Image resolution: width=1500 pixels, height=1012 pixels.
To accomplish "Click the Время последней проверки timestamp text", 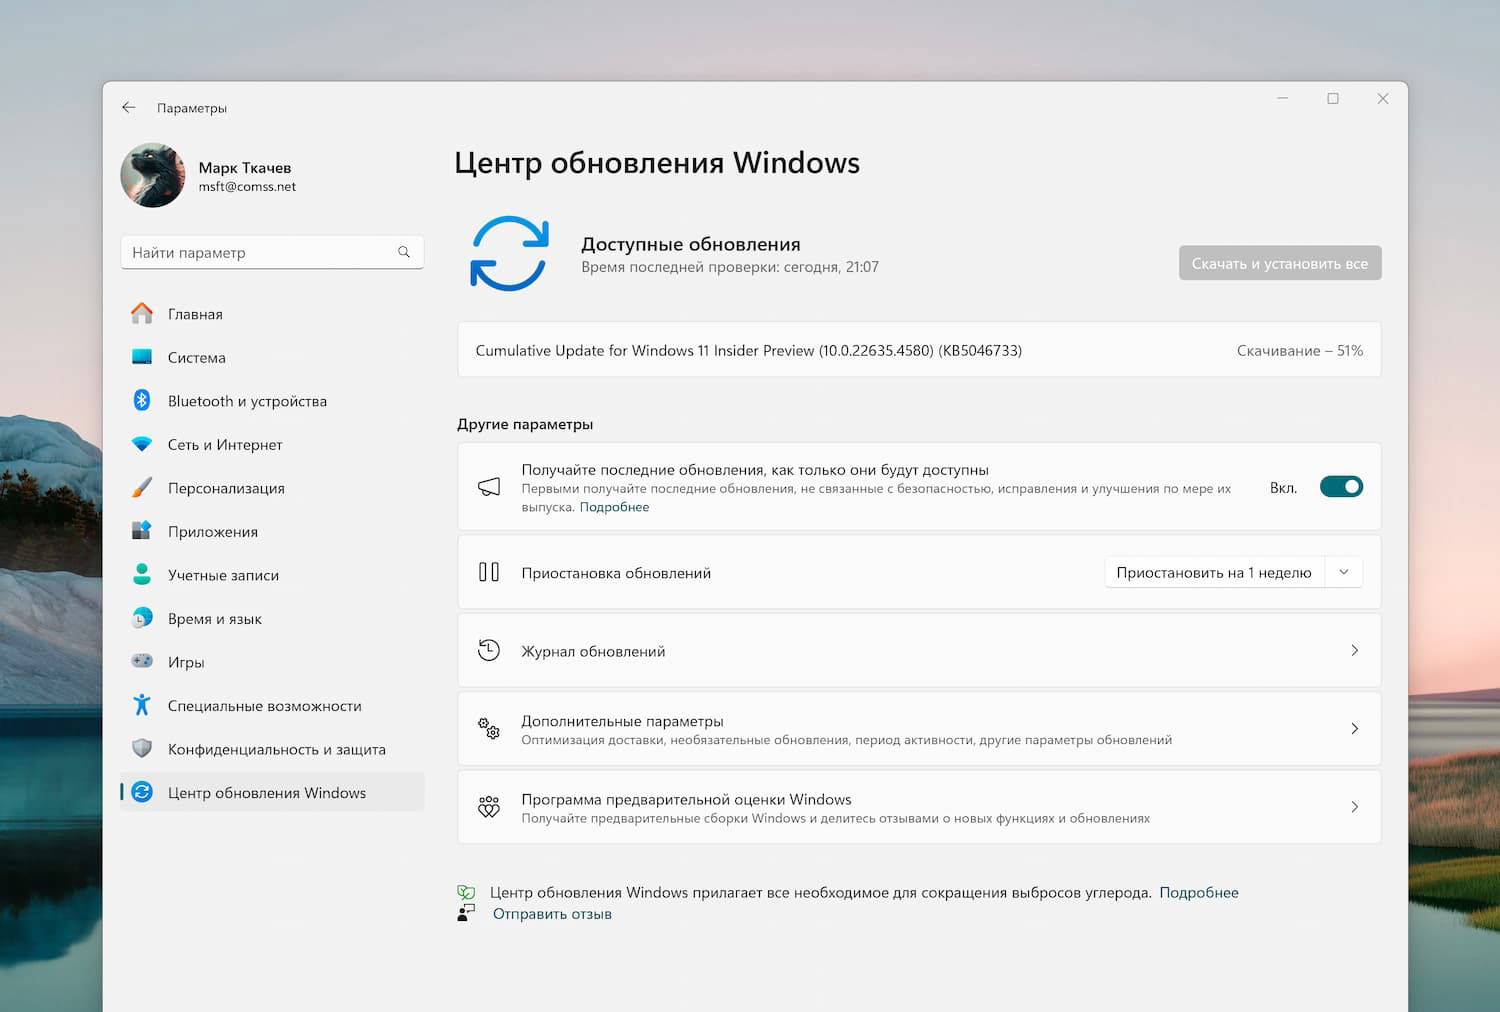I will 730,267.
